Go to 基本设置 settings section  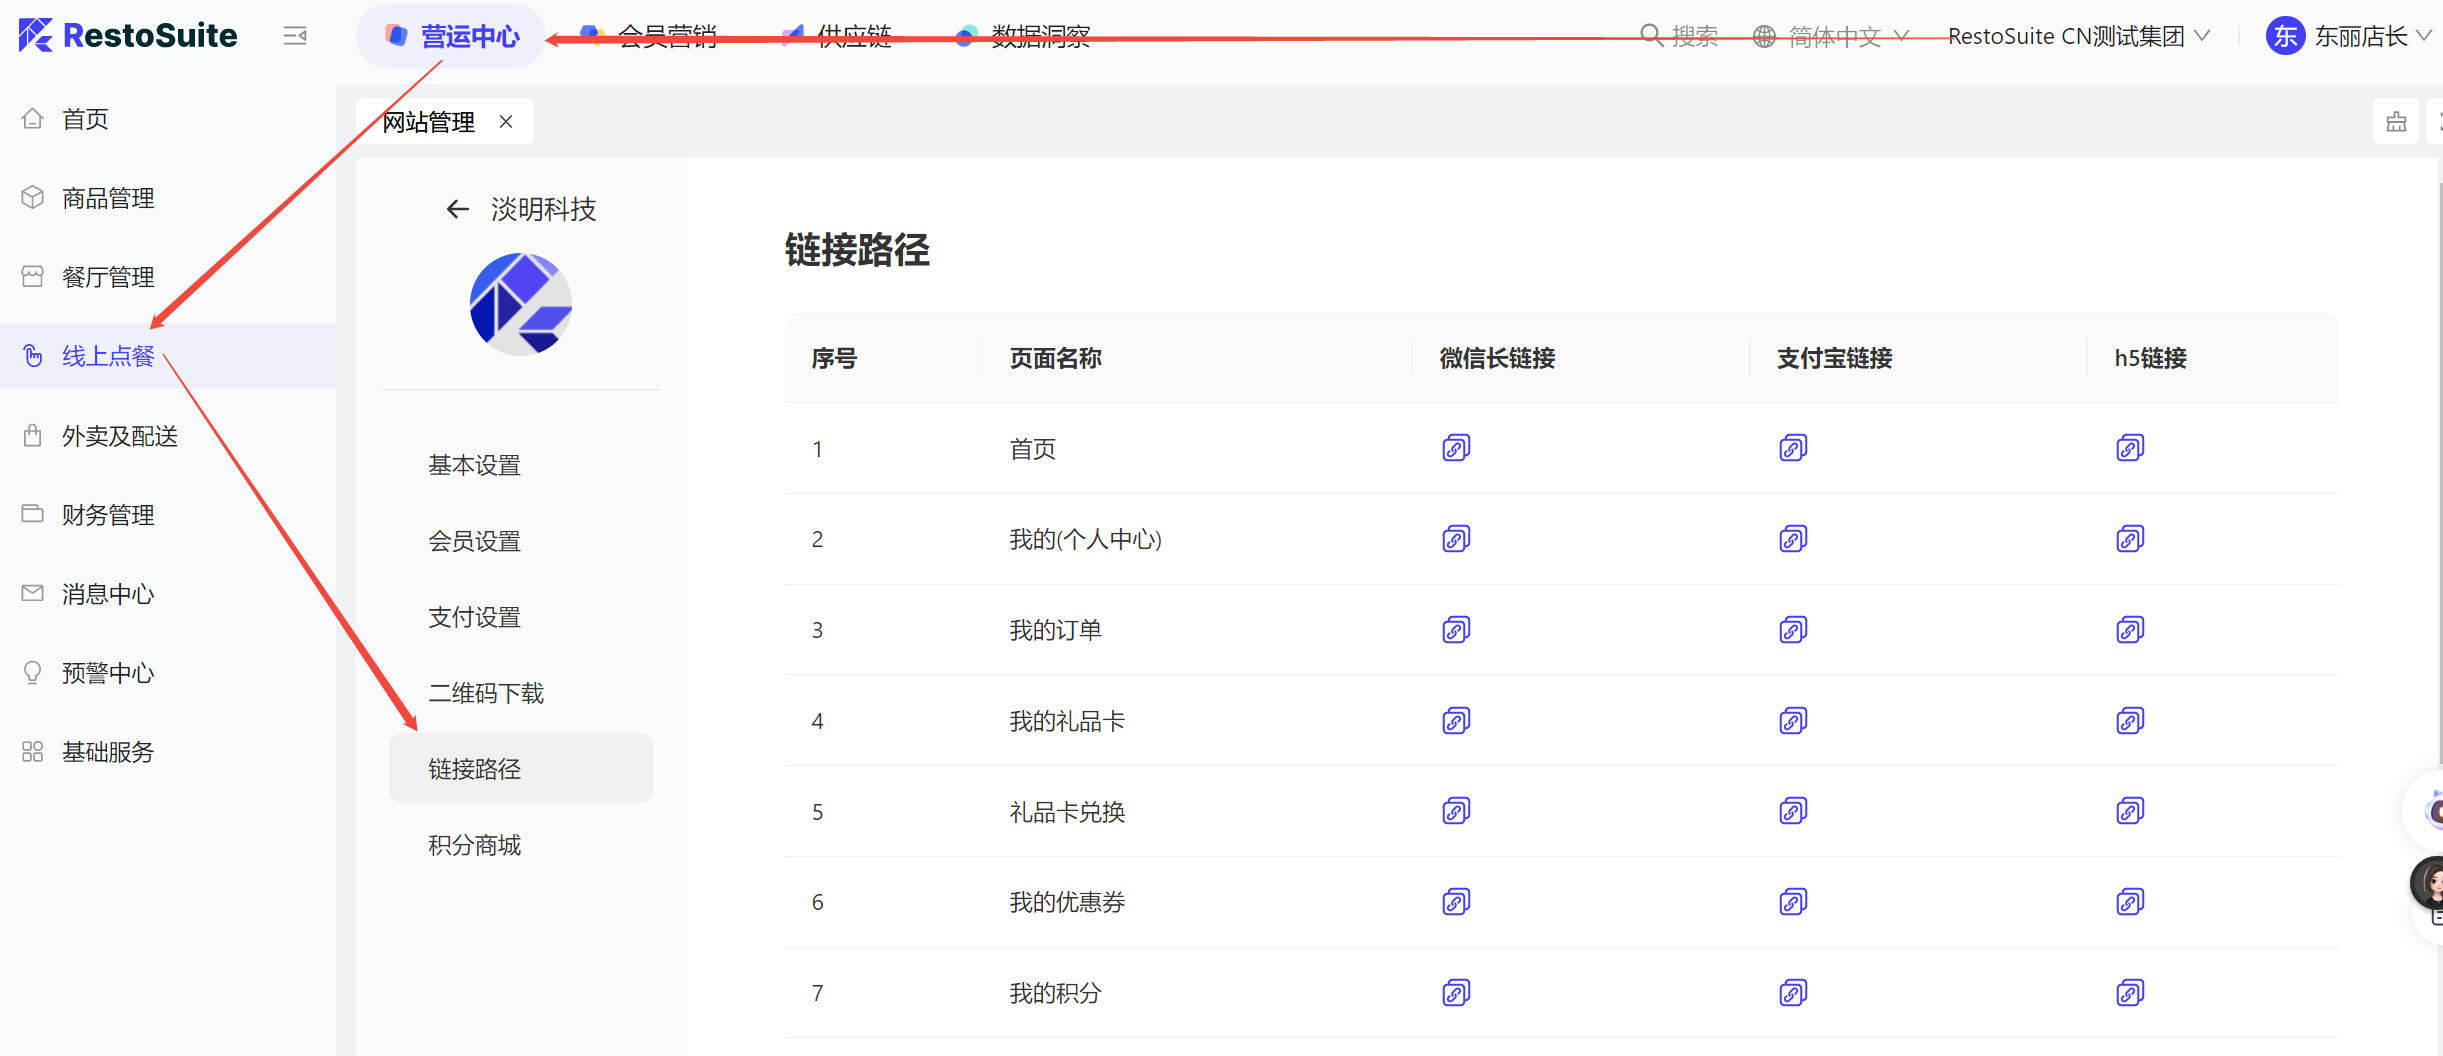coord(475,465)
